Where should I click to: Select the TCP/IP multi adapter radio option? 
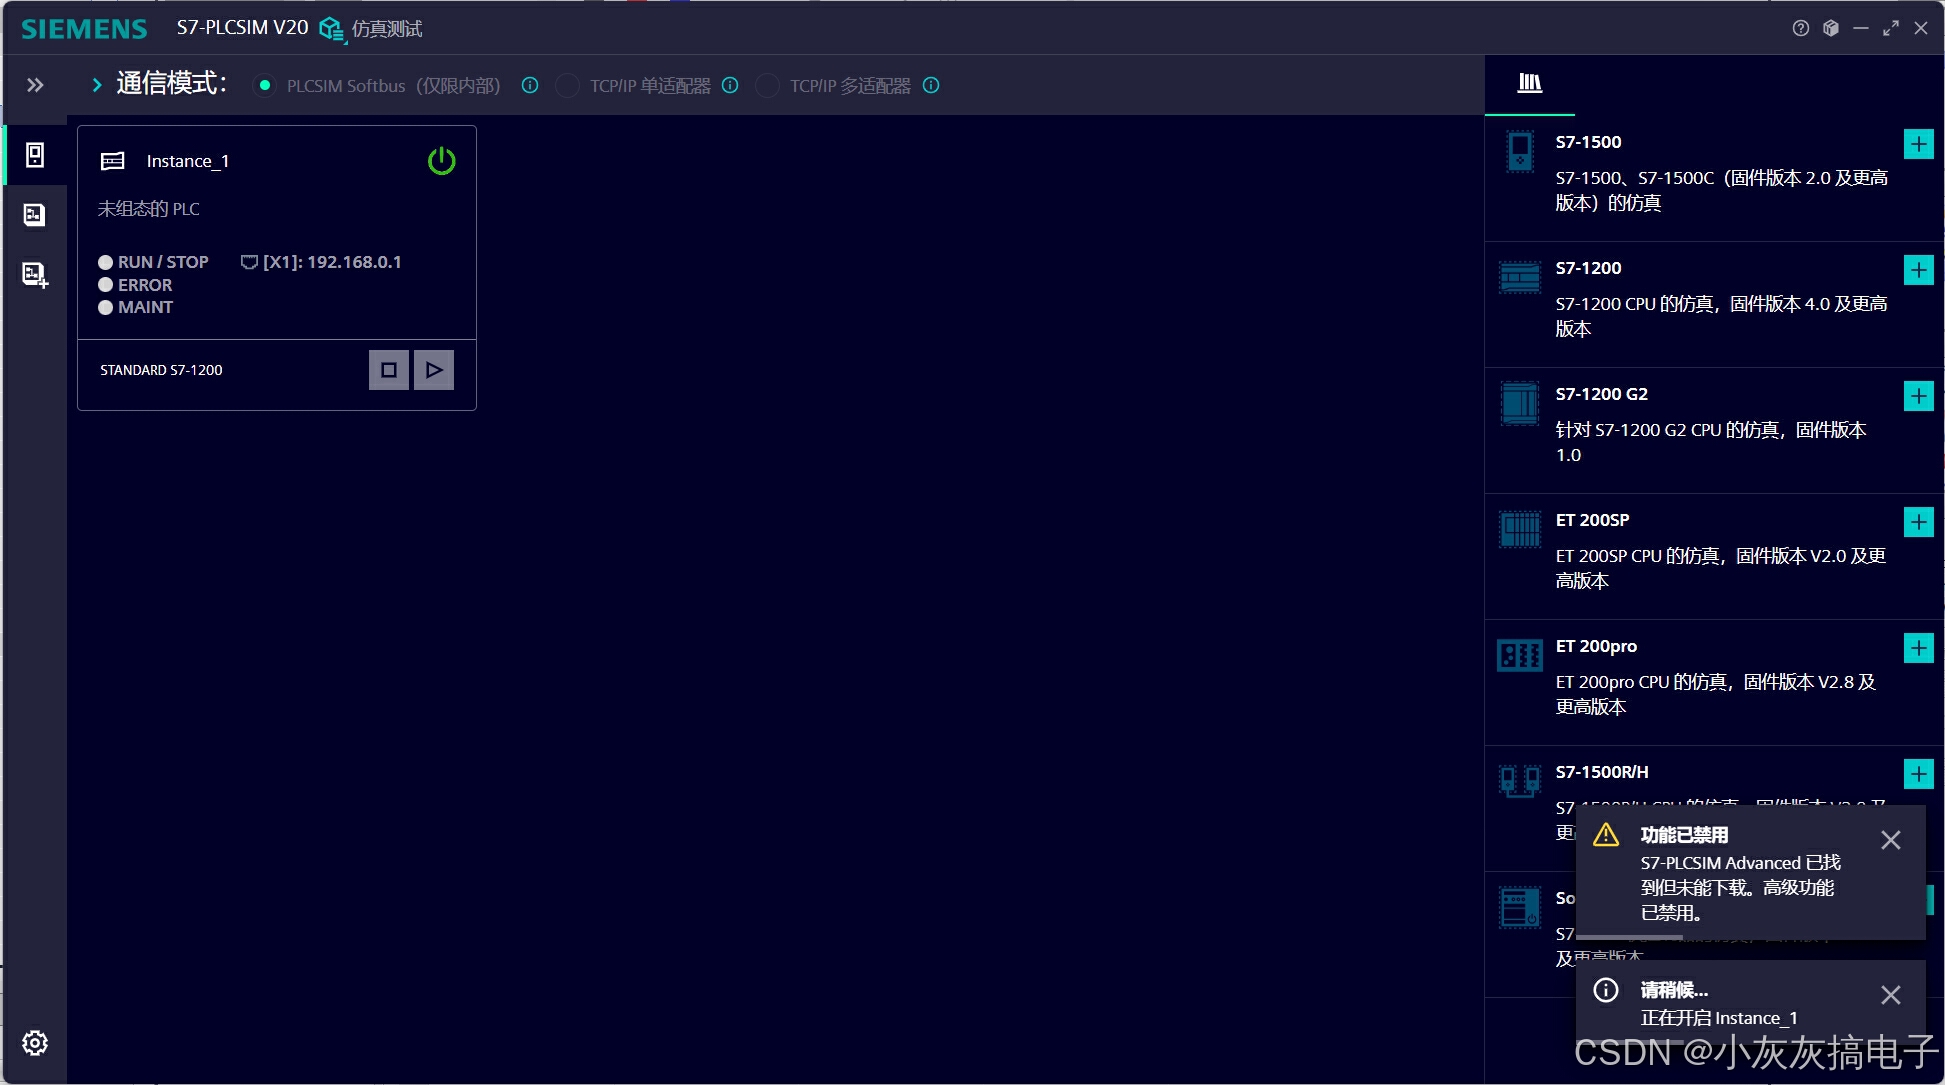pyautogui.click(x=767, y=86)
